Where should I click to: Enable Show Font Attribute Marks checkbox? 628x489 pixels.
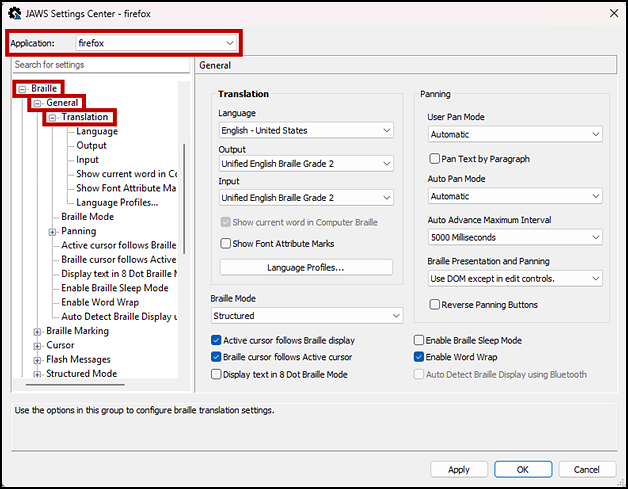pos(226,244)
